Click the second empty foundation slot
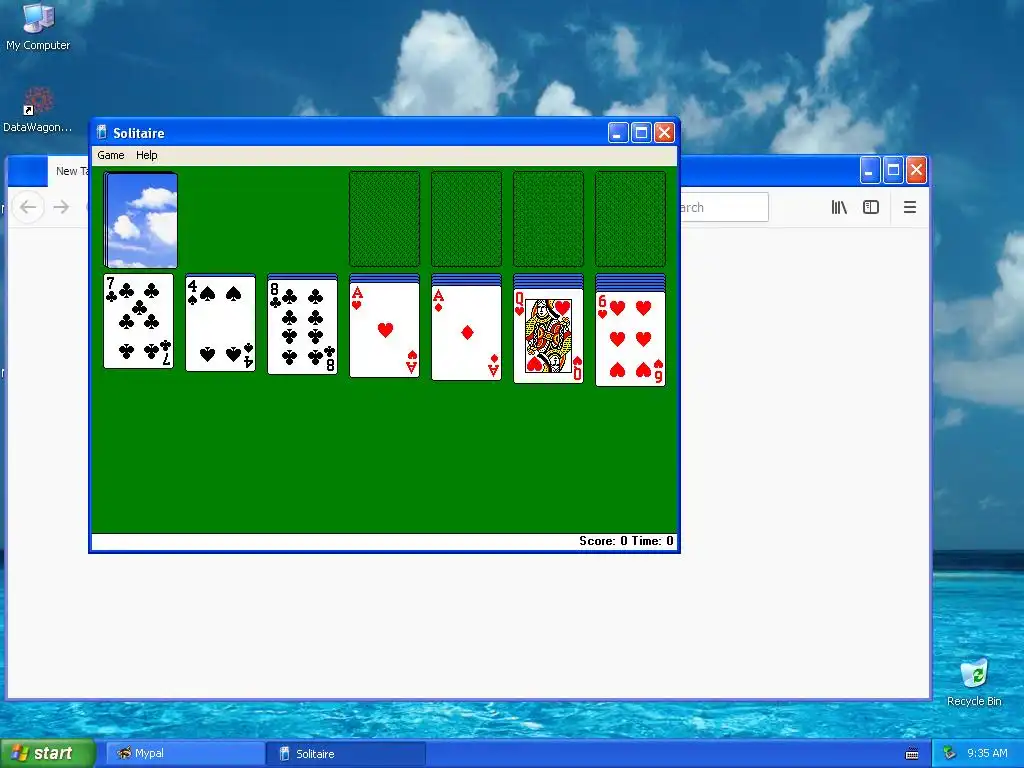This screenshot has height=768, width=1024. click(466, 219)
